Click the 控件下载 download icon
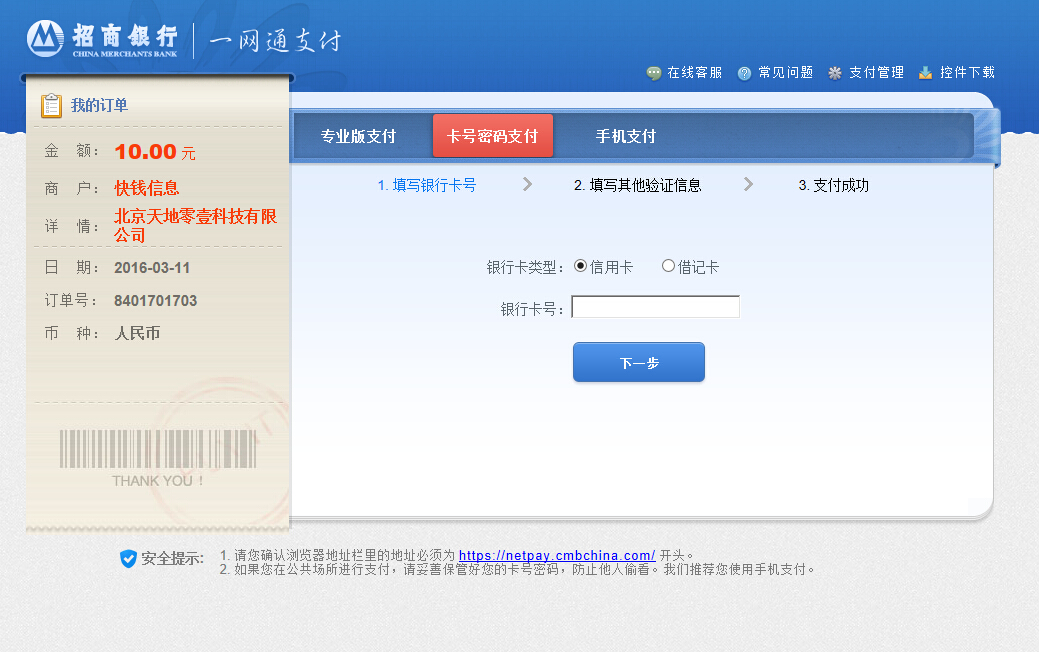Screen dimensions: 1039x652 (x=926, y=73)
